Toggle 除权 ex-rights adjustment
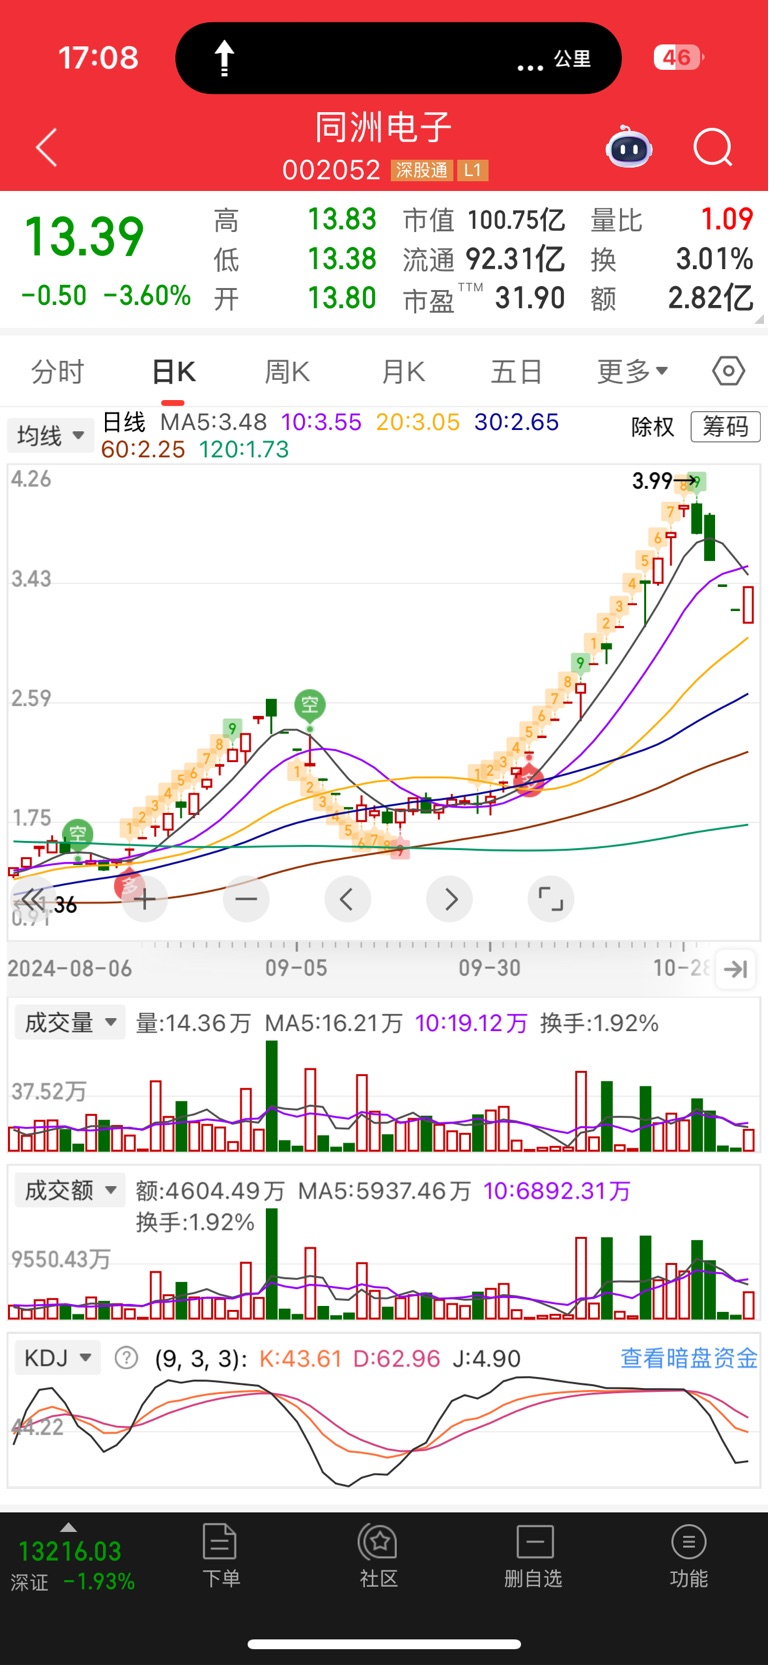The height and width of the screenshot is (1665, 769). (653, 427)
